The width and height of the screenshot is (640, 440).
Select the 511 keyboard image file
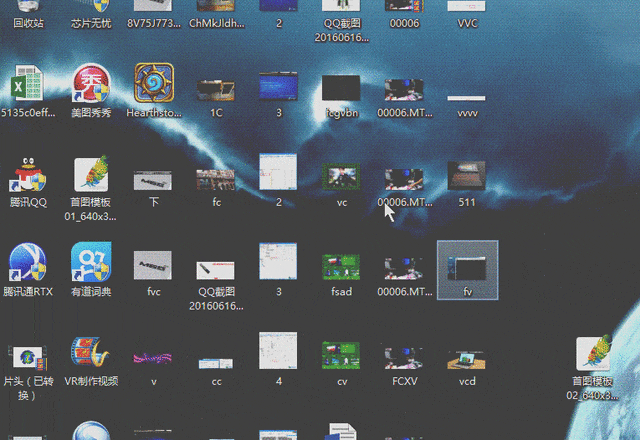(467, 184)
